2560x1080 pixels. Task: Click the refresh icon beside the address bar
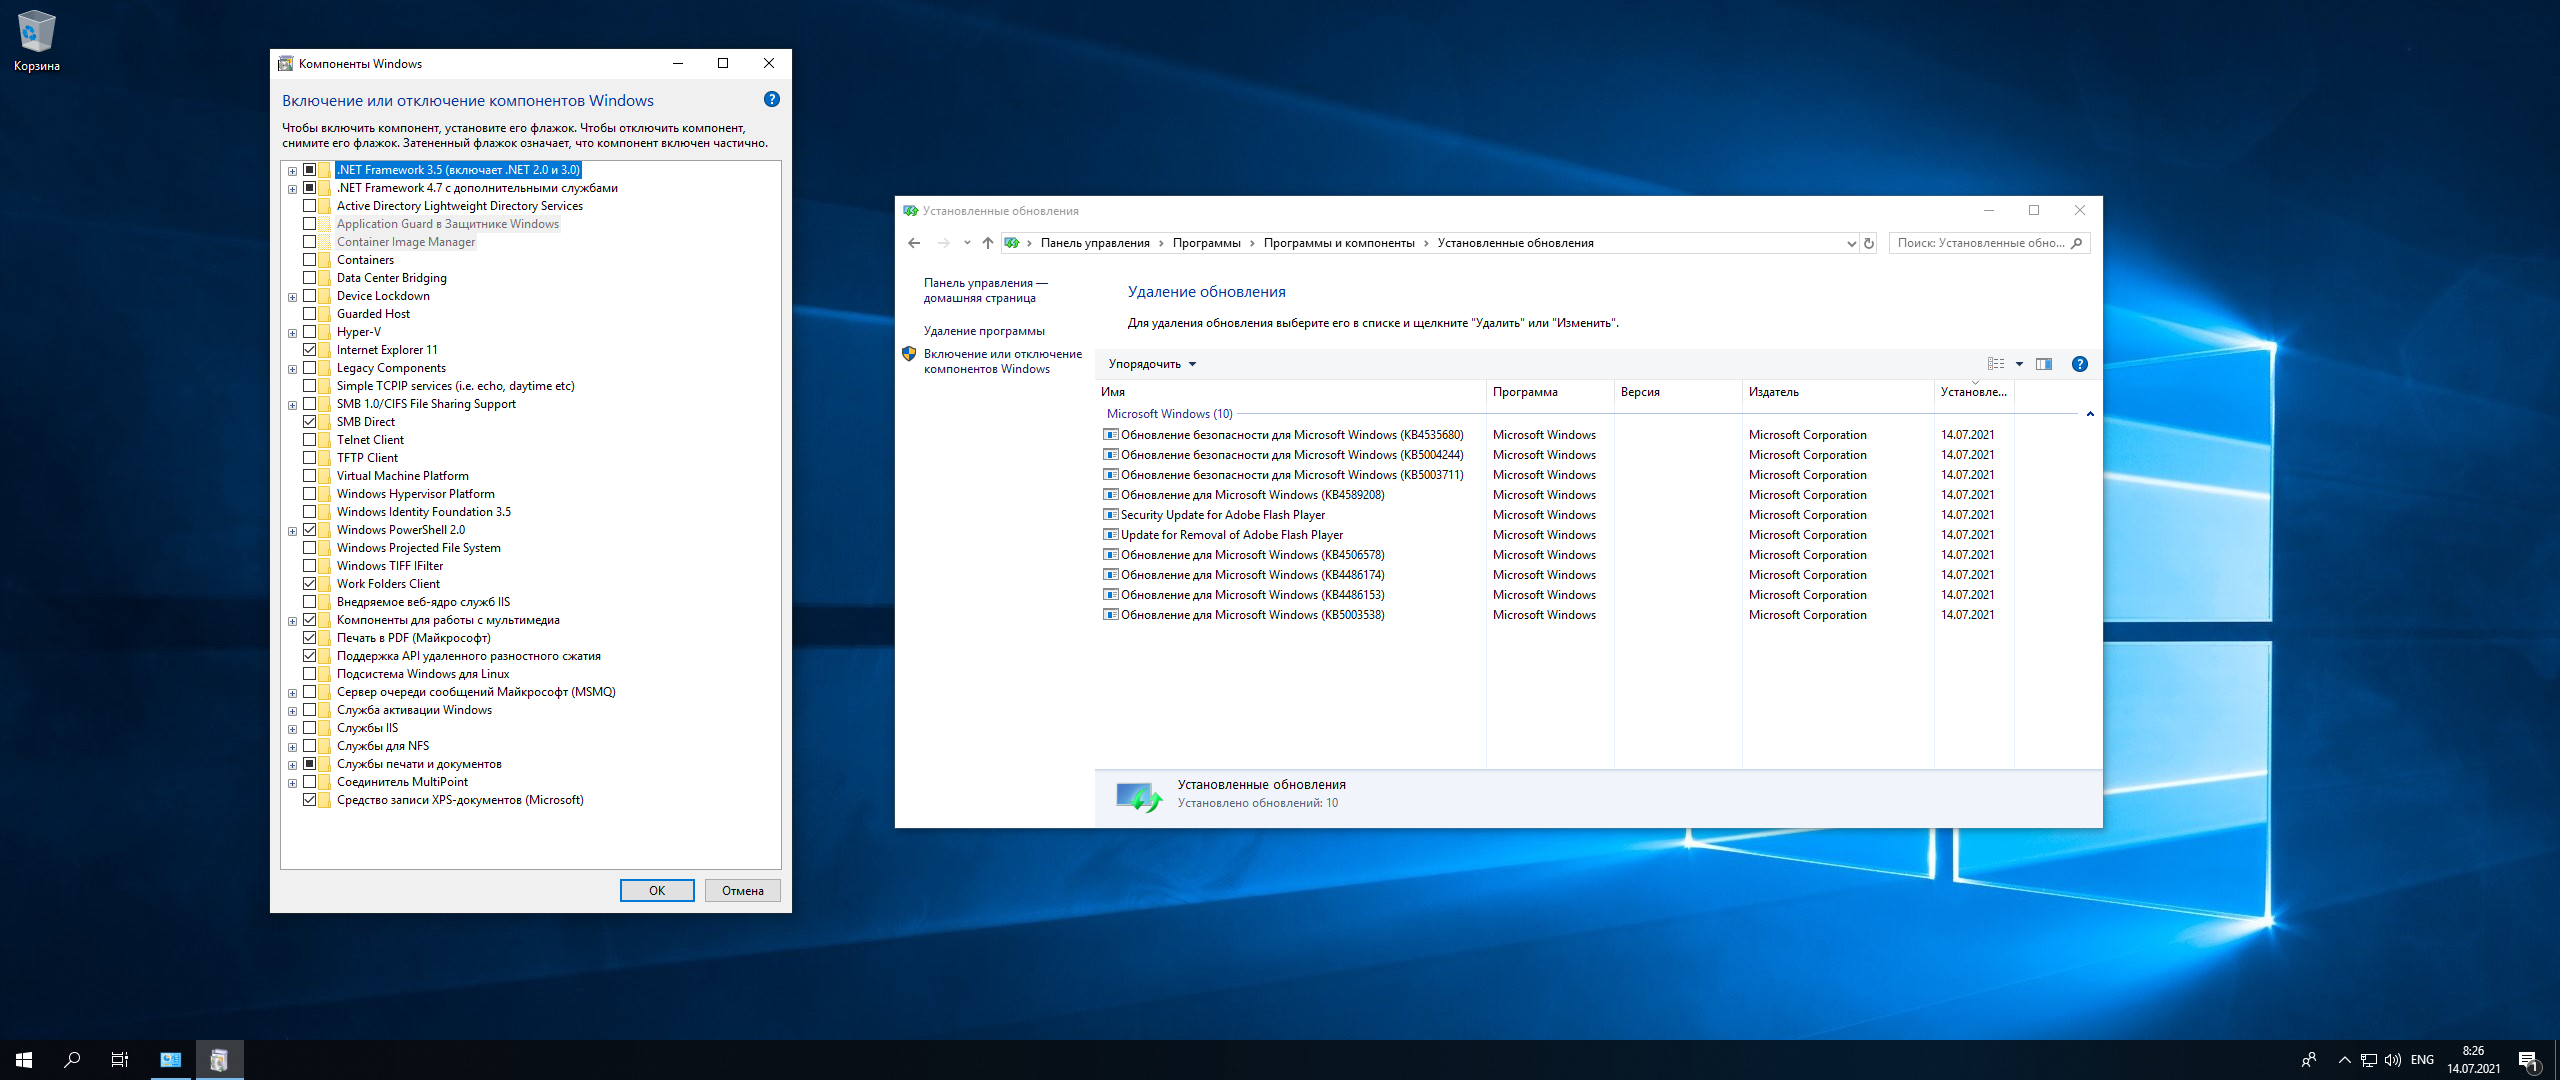coord(1869,243)
